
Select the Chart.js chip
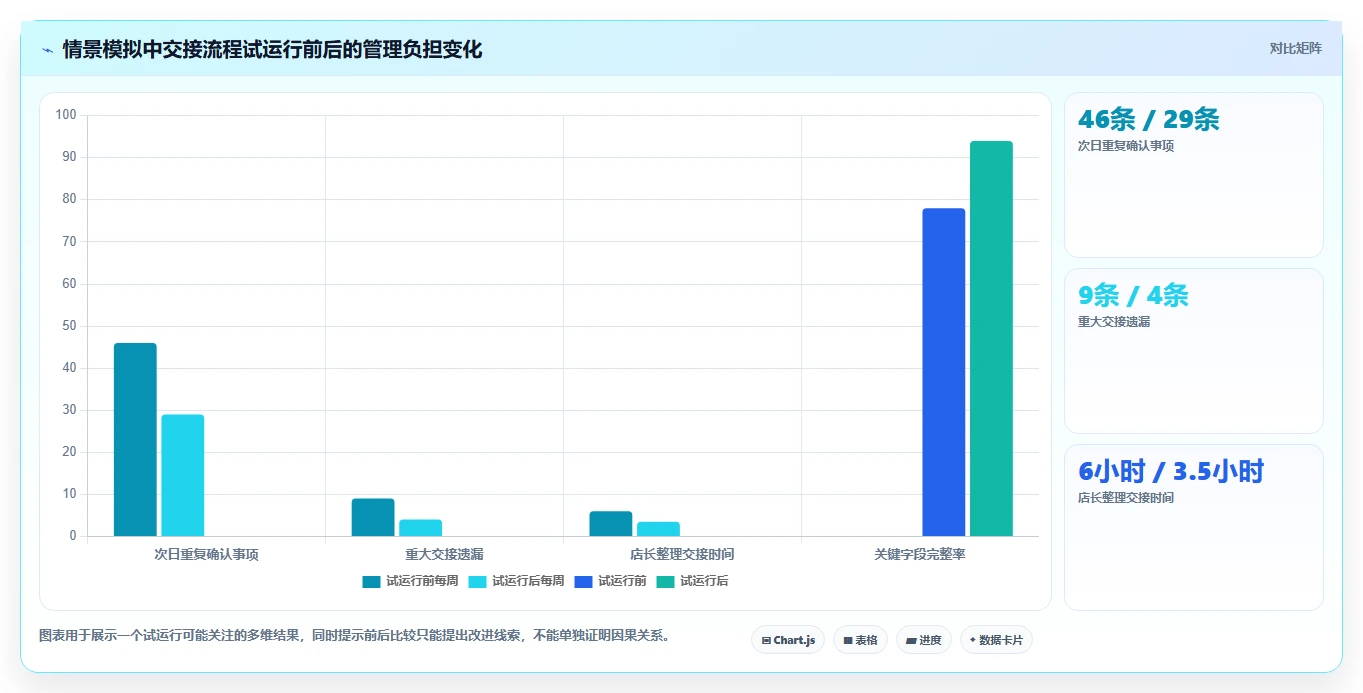pos(788,640)
